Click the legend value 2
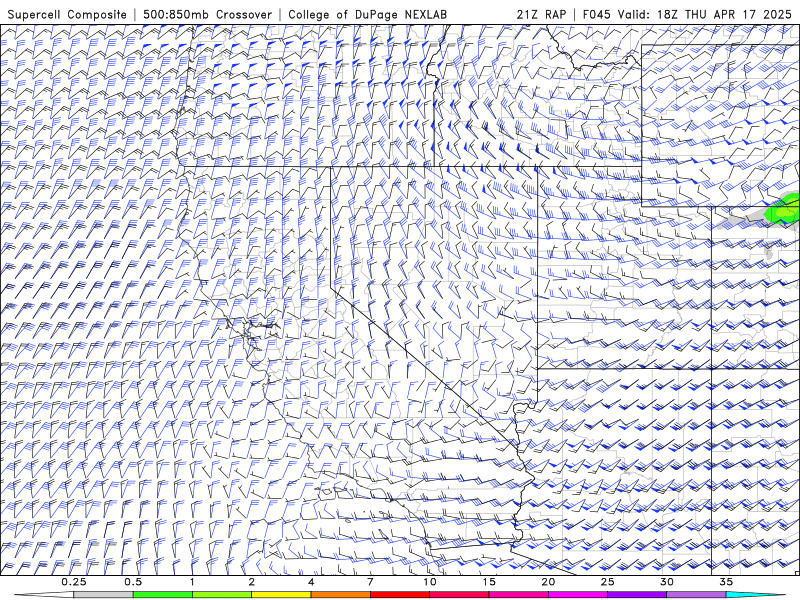800x600 pixels. pyautogui.click(x=252, y=582)
